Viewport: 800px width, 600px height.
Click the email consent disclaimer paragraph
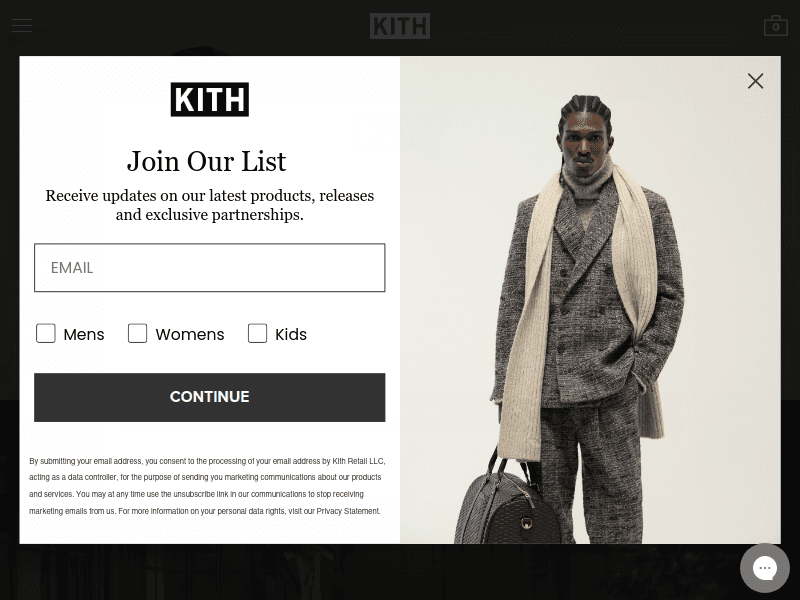click(x=207, y=486)
